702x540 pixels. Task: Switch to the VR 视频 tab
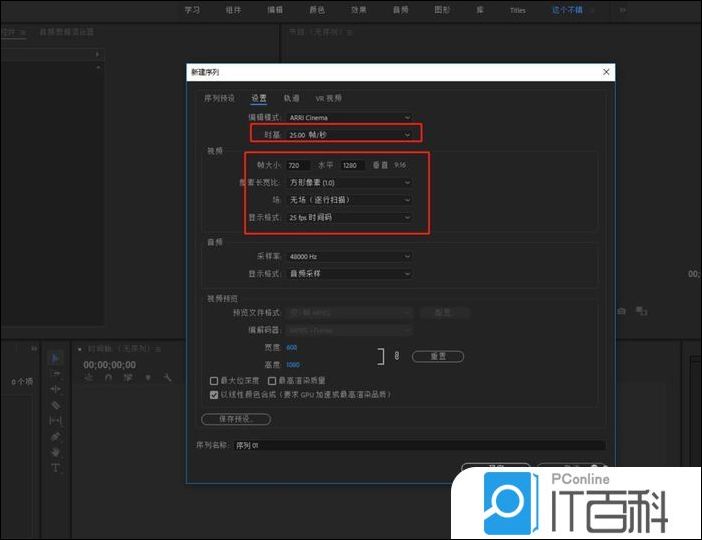pyautogui.click(x=329, y=98)
